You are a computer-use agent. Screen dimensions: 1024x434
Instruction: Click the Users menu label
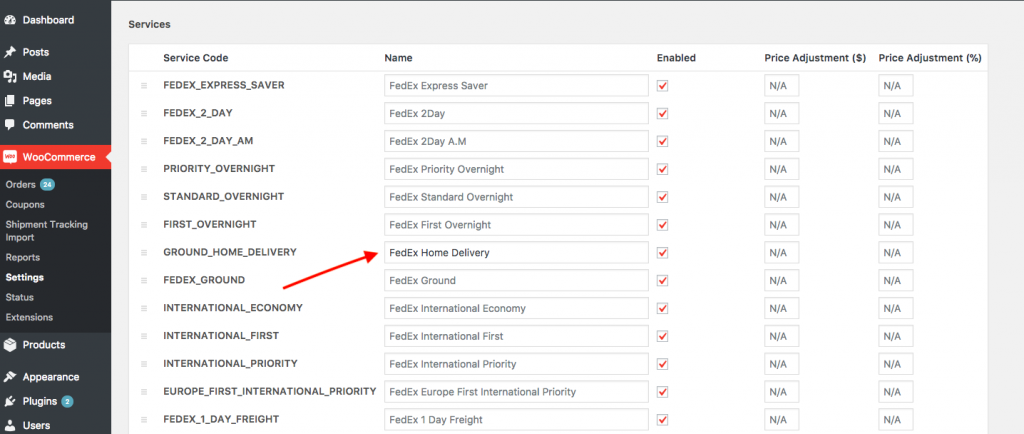pyautogui.click(x=37, y=426)
